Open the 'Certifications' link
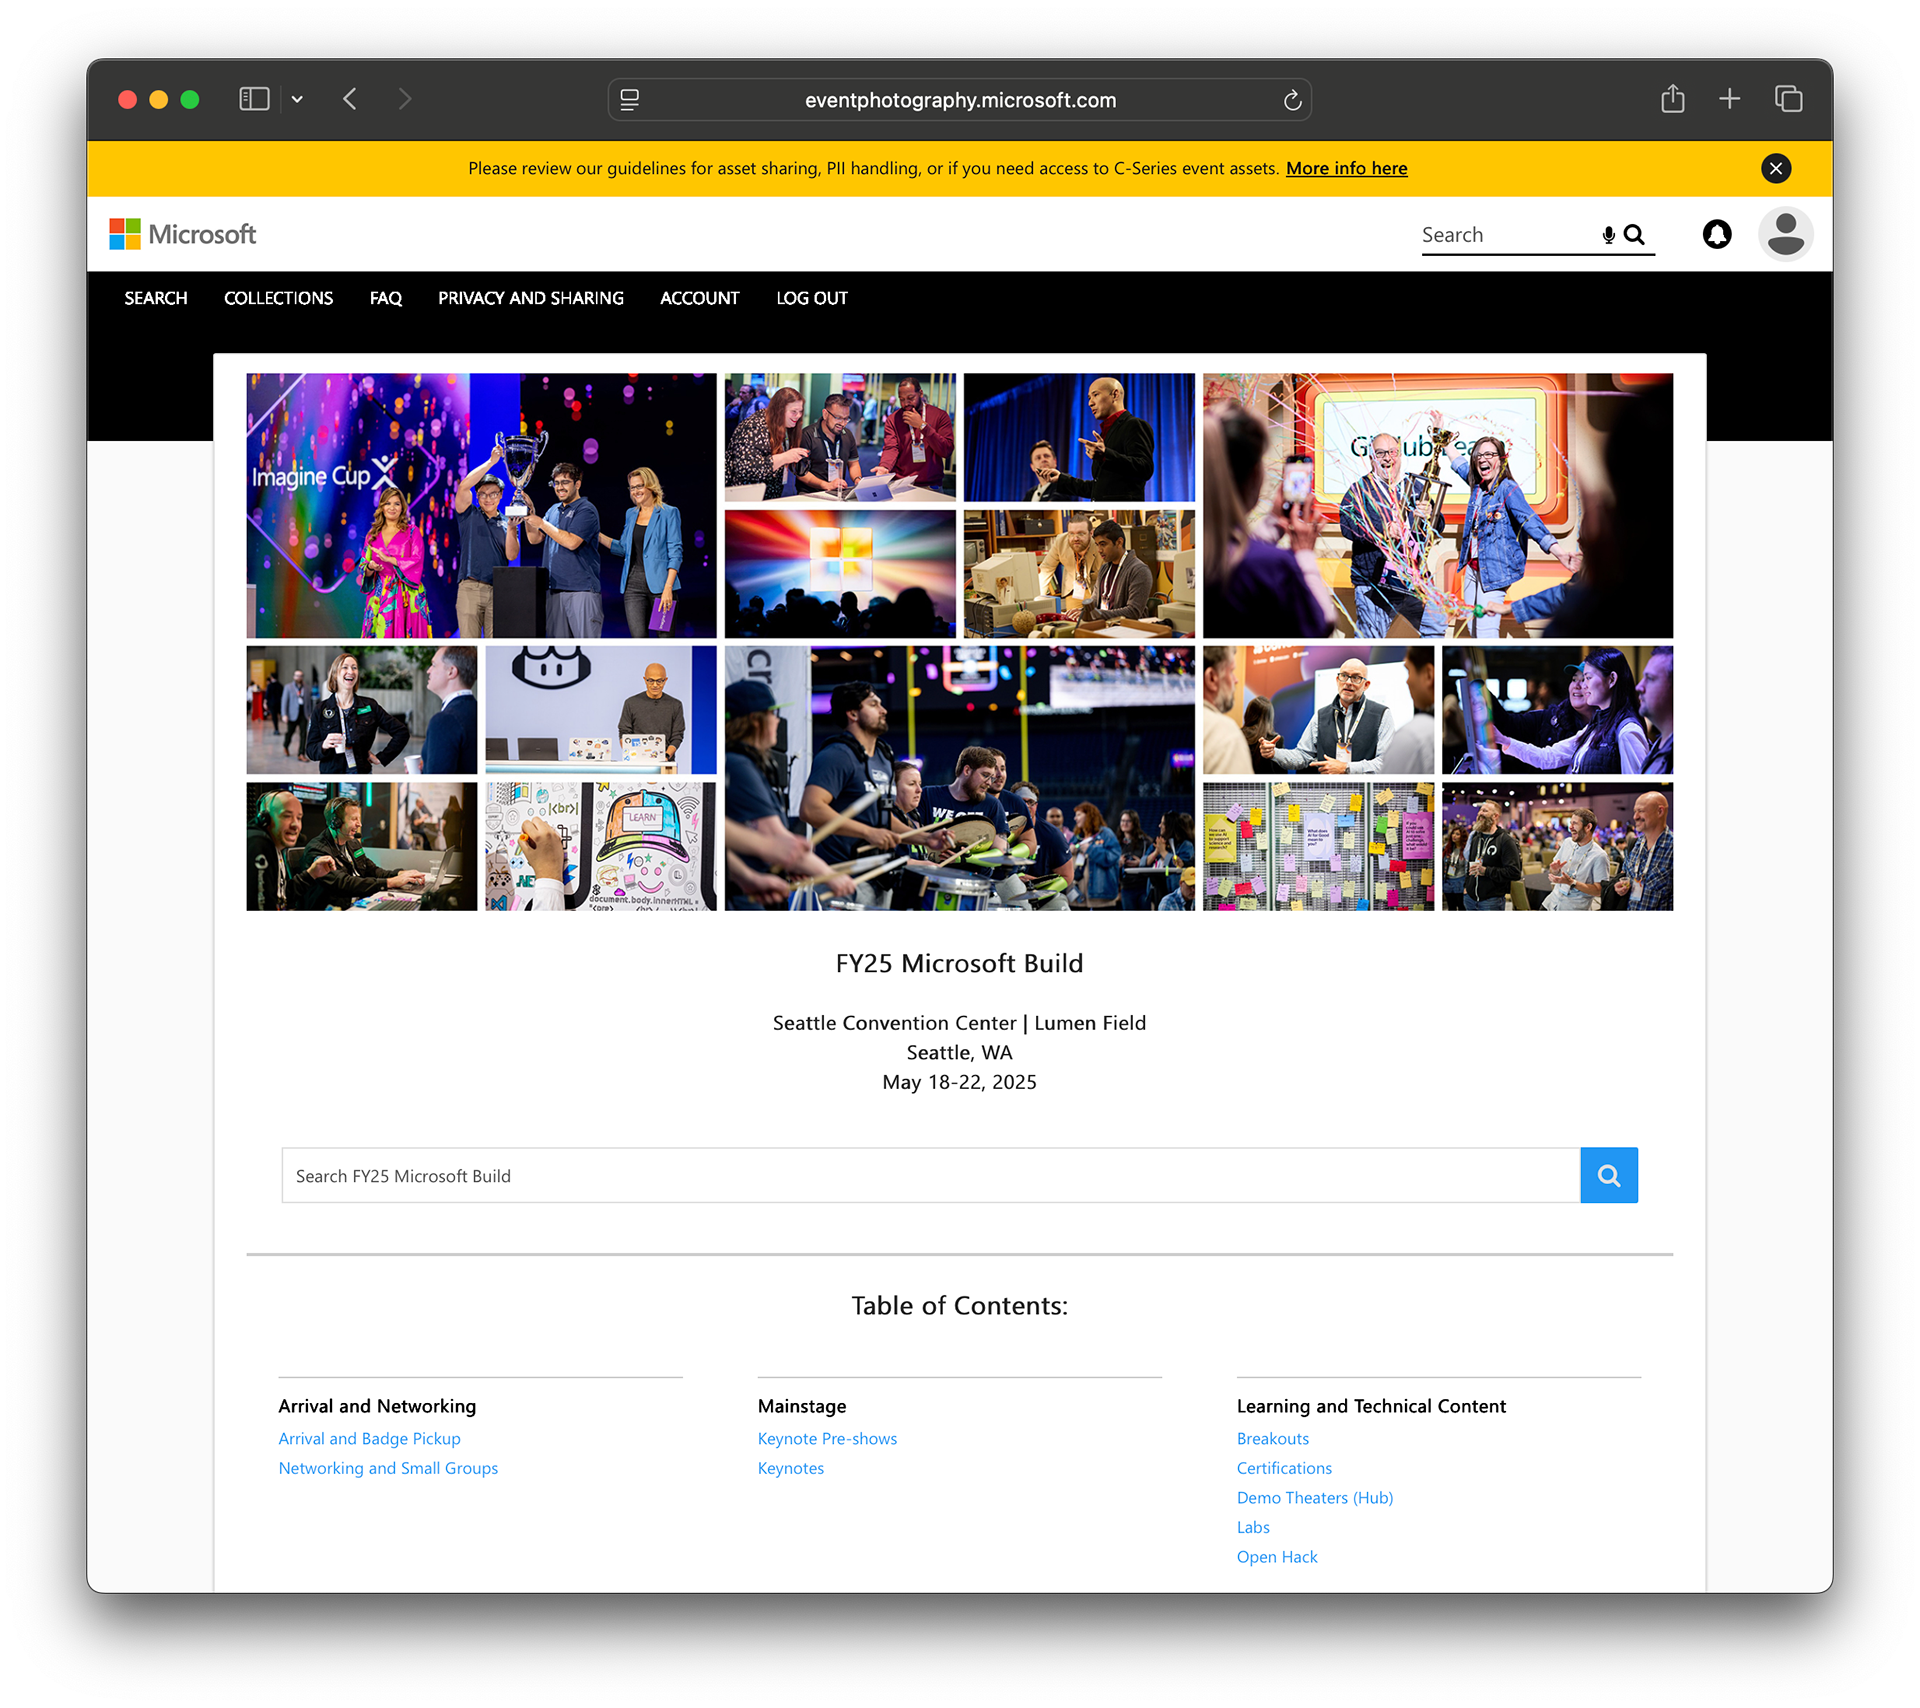The image size is (1920, 1708). coord(1284,1468)
